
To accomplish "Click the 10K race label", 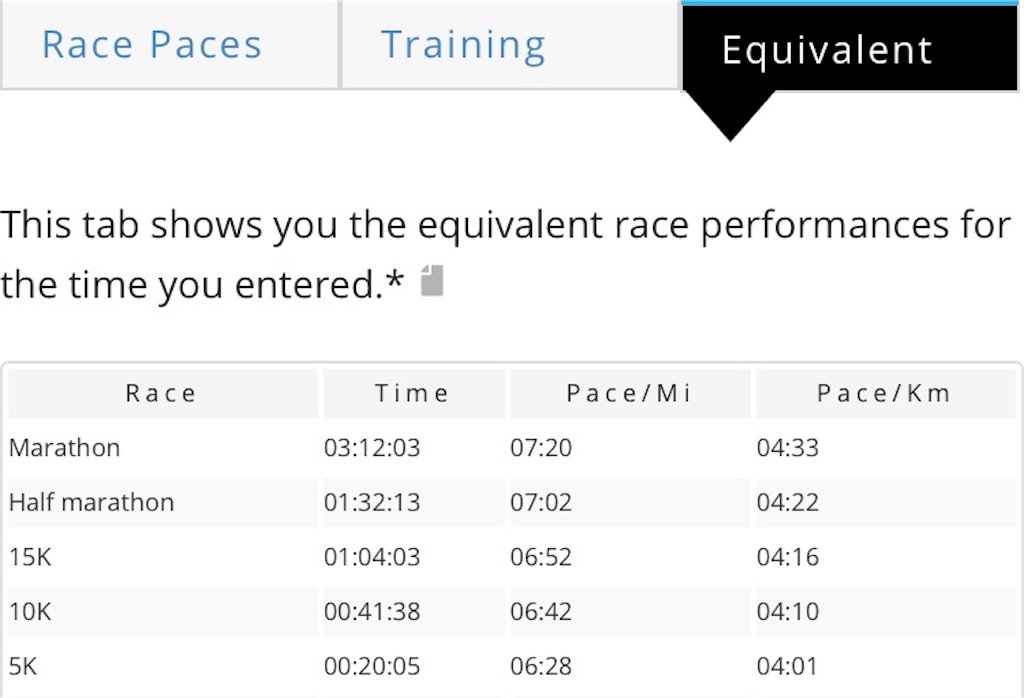I will pos(30,612).
